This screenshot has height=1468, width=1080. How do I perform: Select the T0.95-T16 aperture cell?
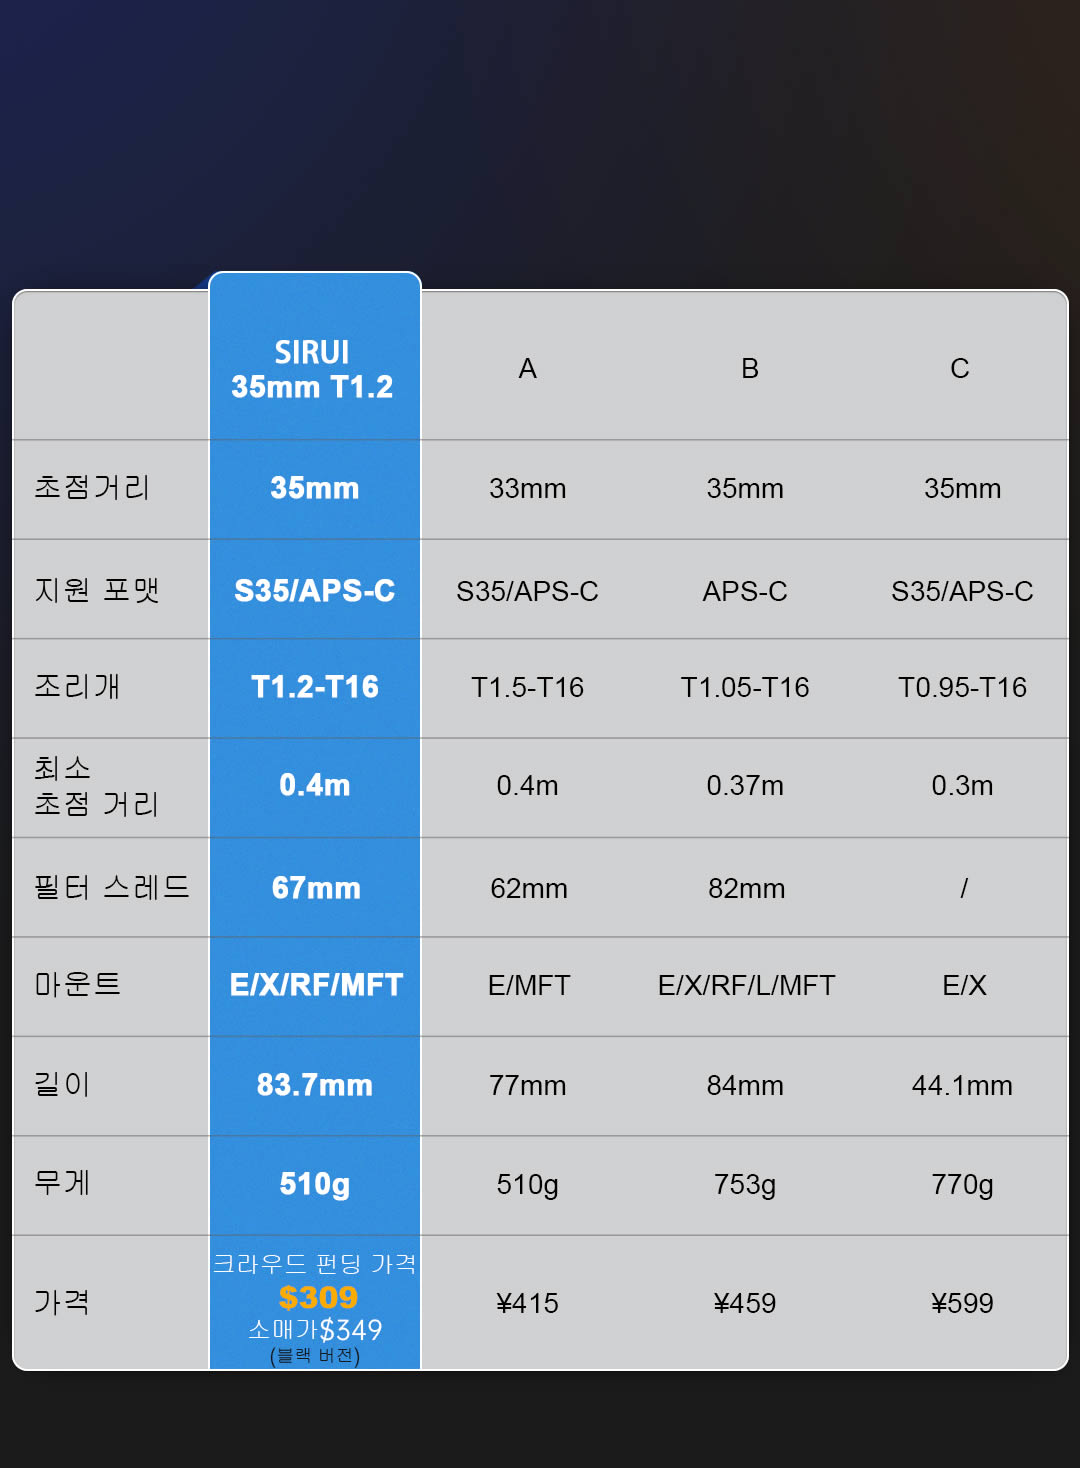962,688
